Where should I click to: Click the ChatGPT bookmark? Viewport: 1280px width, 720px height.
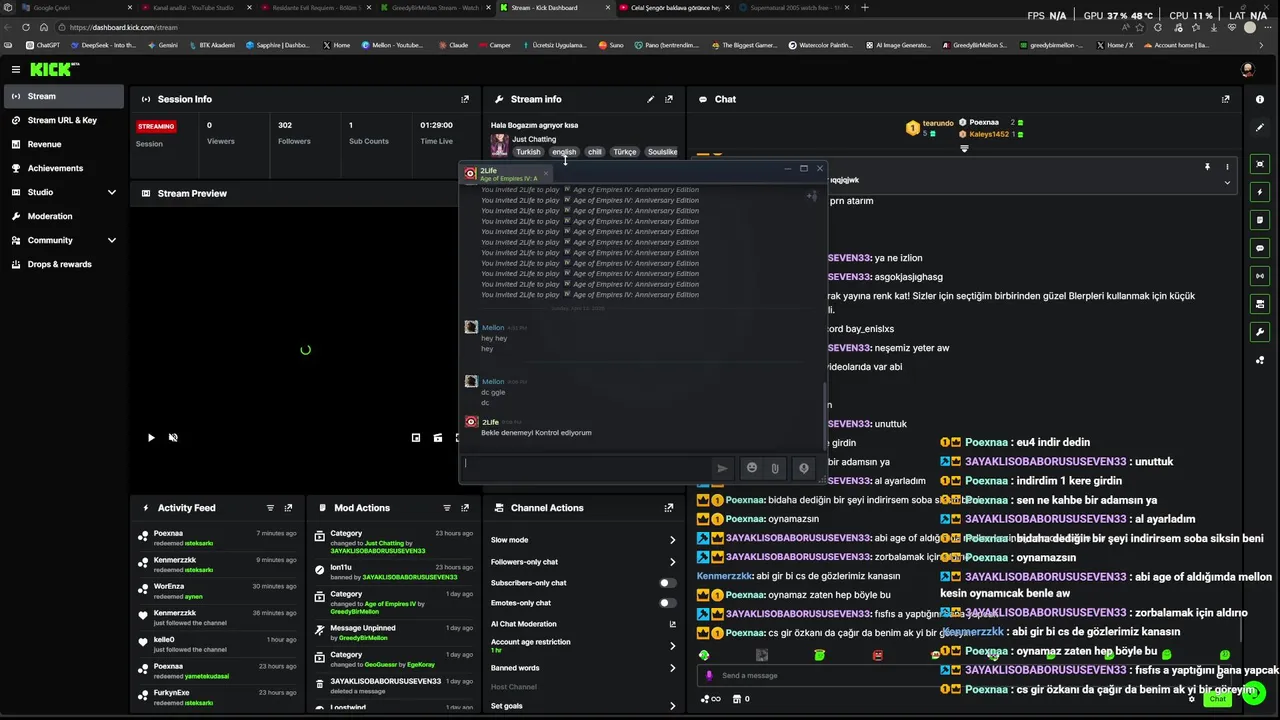43,45
